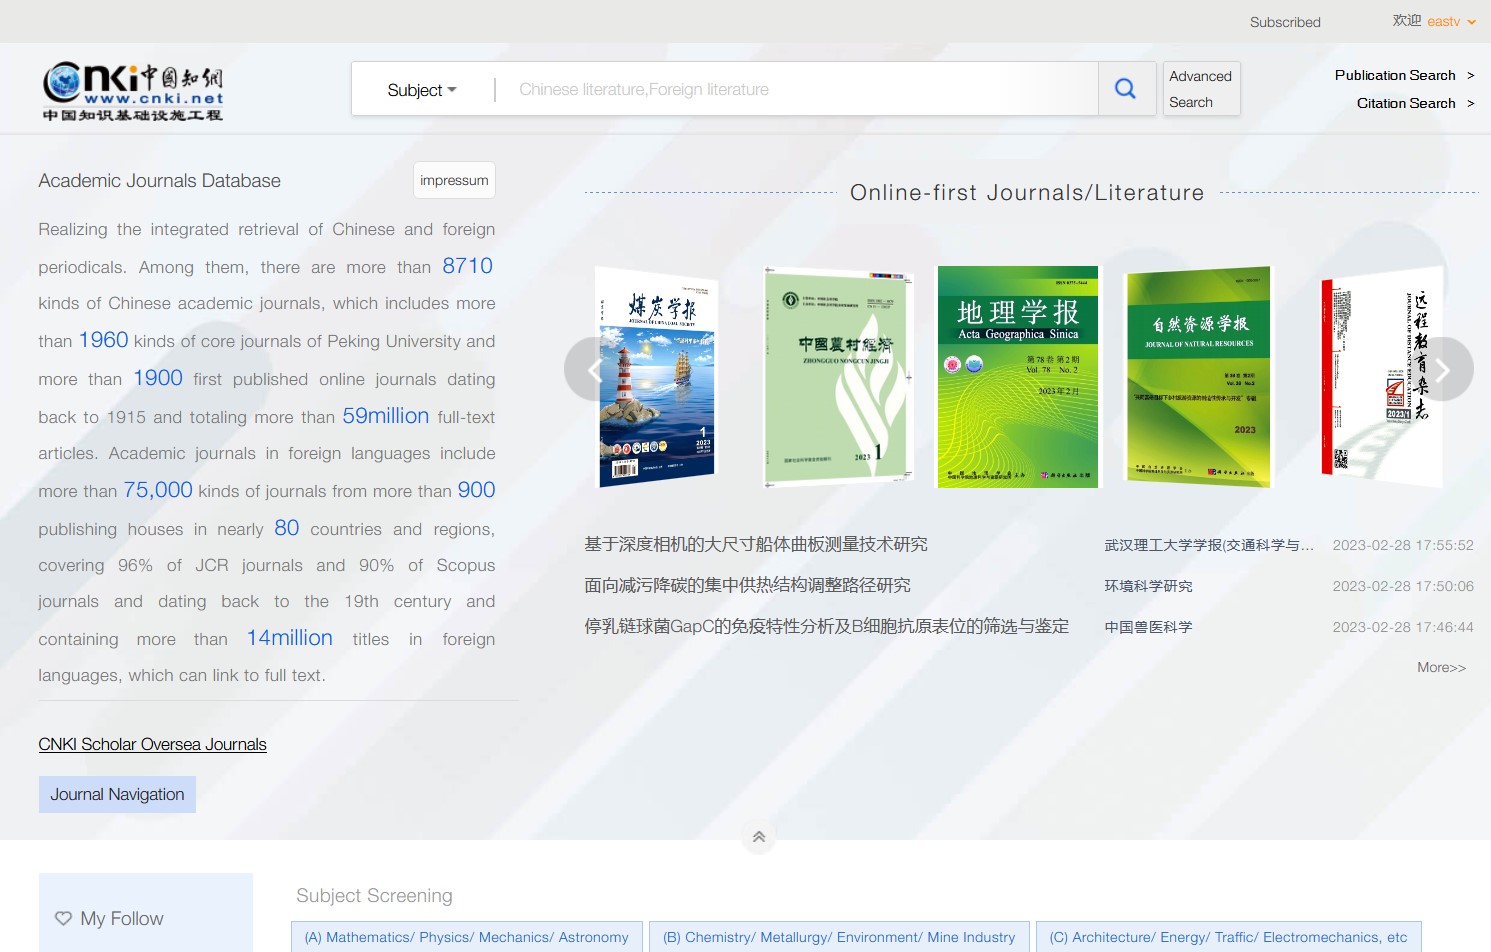
Task: Open Journal of Natural Resources cover
Action: [x=1198, y=377]
